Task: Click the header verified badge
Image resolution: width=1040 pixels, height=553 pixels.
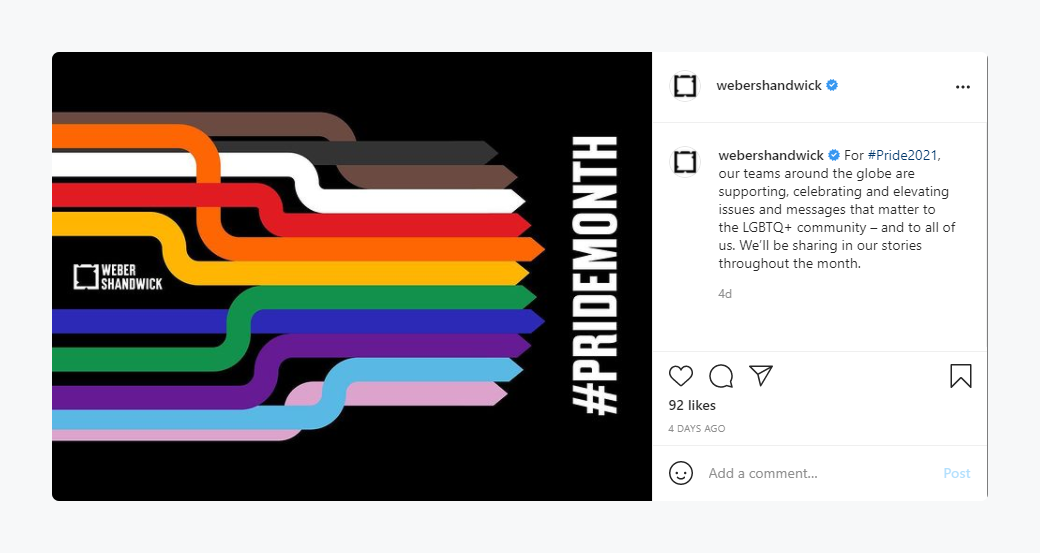Action: [x=832, y=86]
